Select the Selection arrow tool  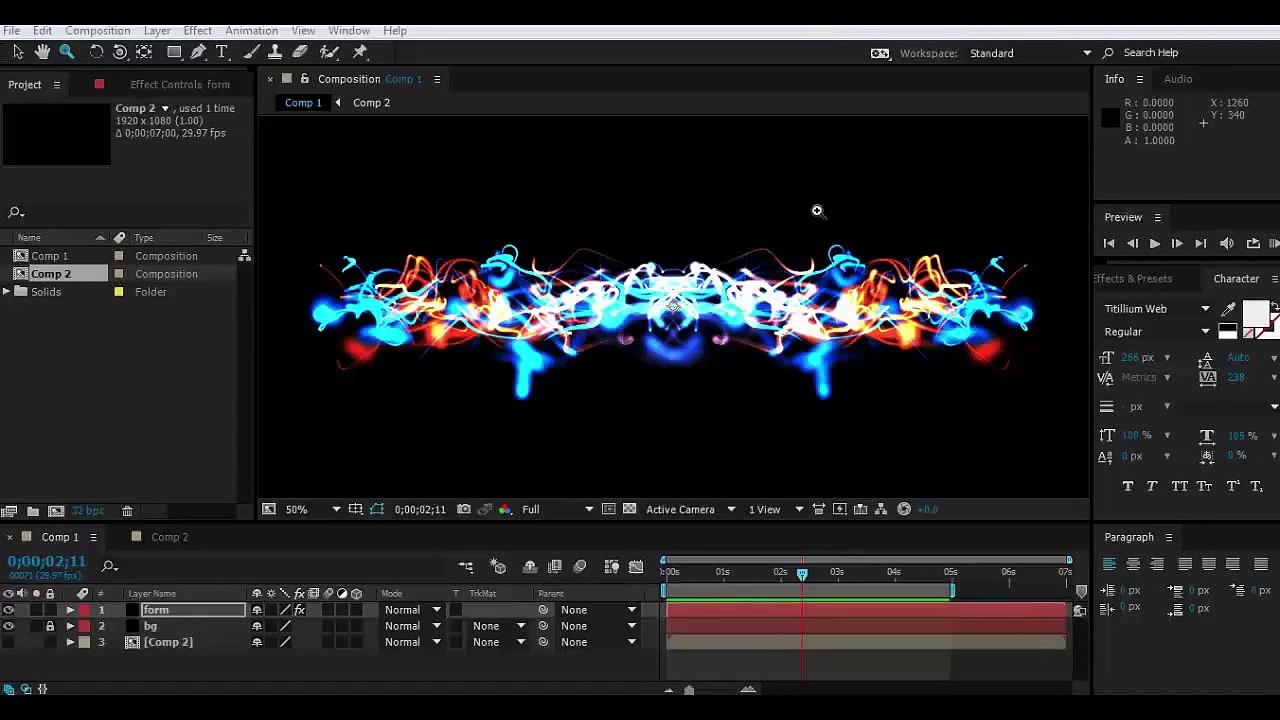18,52
